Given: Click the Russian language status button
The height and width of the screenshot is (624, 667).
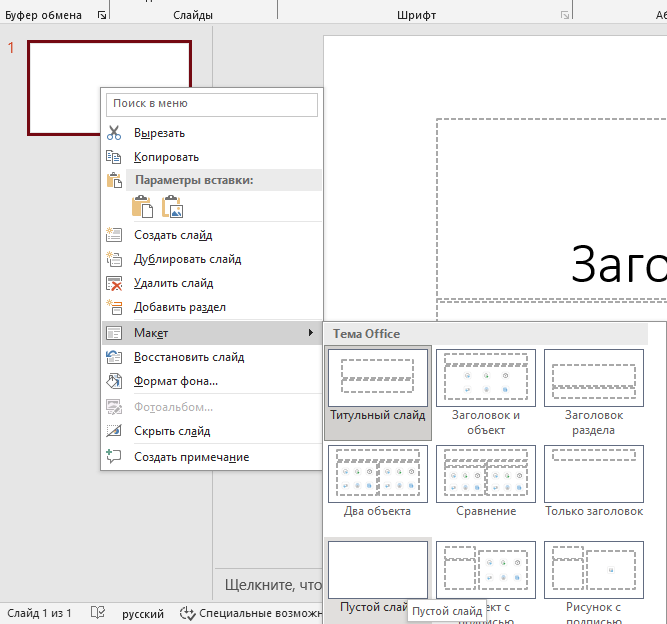Looking at the screenshot, I should point(143,613).
